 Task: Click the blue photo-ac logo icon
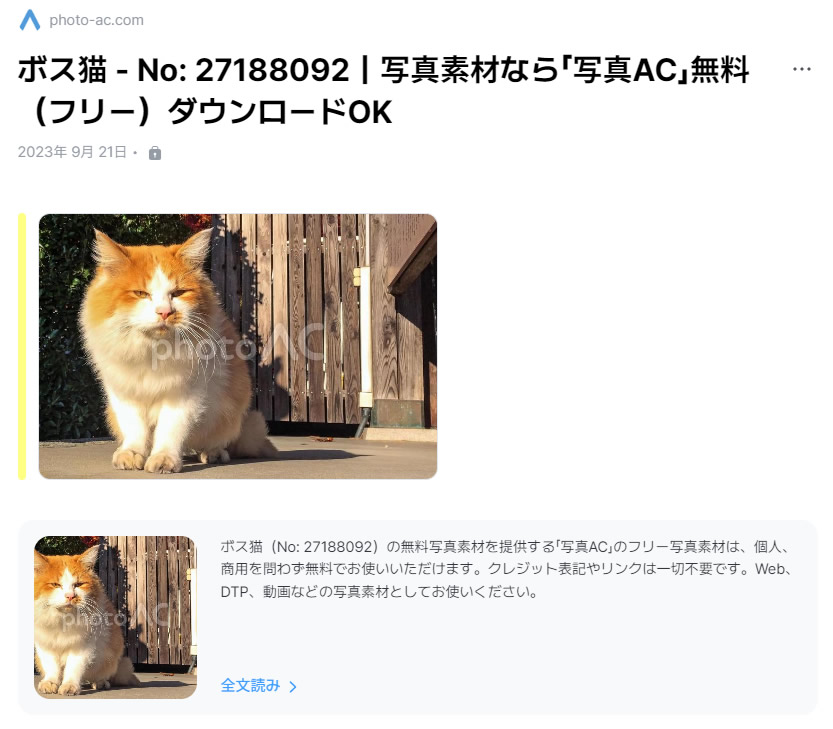point(30,20)
